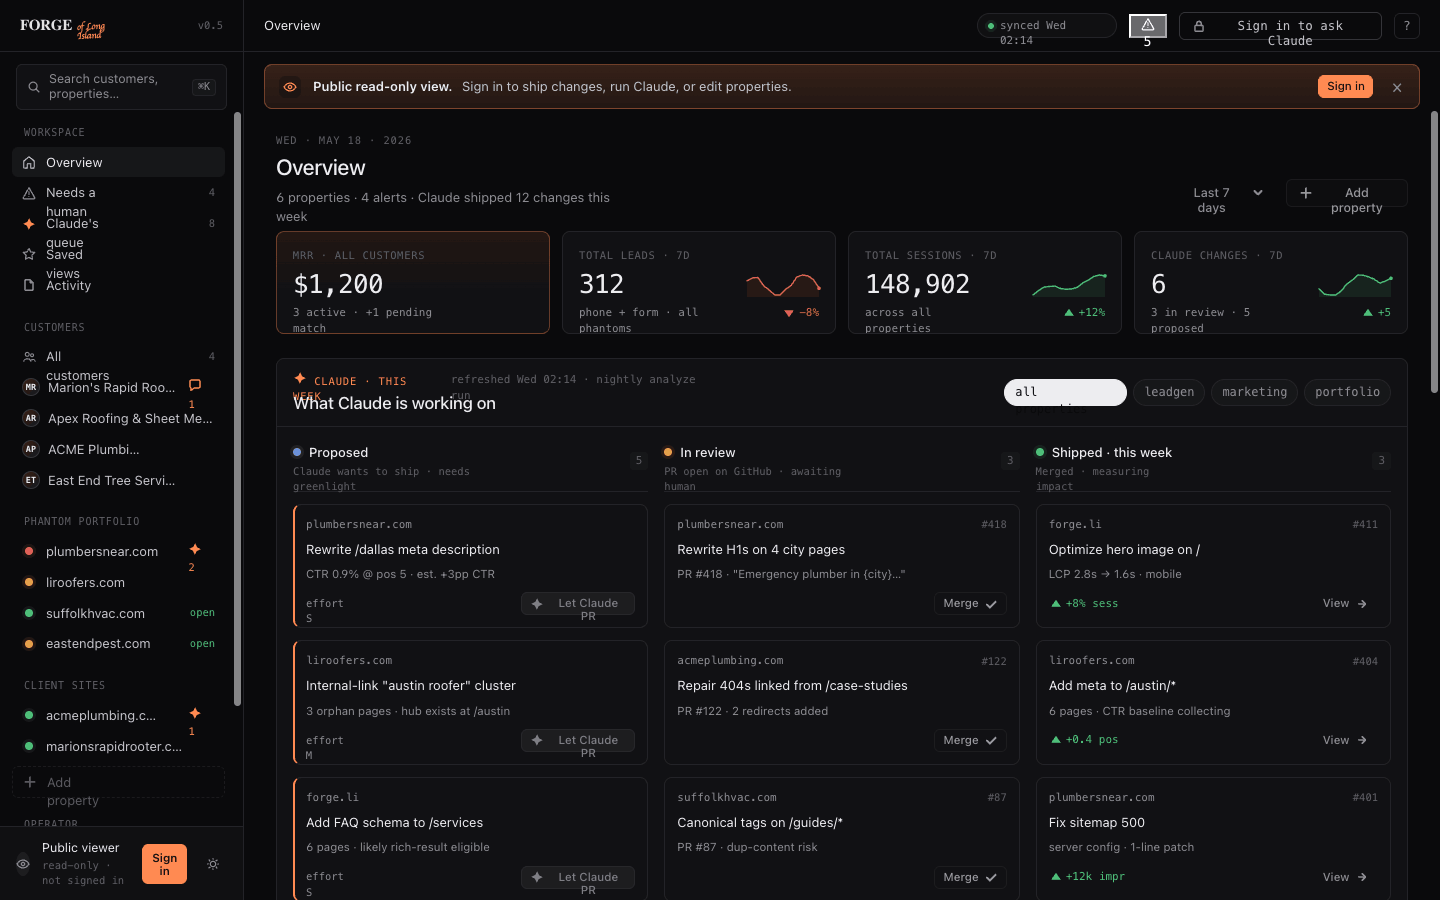Click the synced Wed 02:14 status pill

coord(1046,26)
